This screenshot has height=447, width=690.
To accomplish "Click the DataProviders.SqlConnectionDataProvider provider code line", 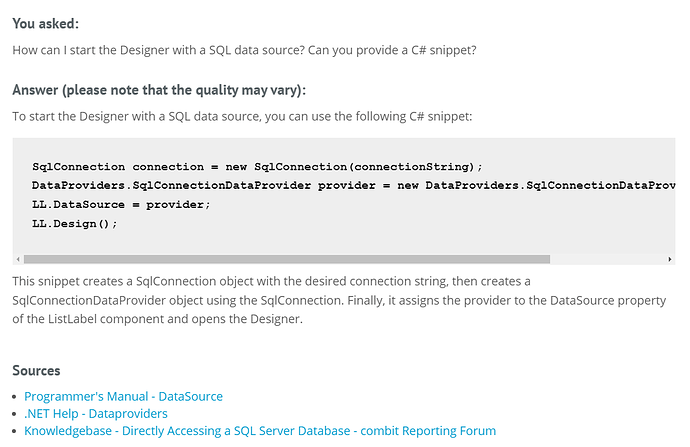I will click(x=353, y=185).
